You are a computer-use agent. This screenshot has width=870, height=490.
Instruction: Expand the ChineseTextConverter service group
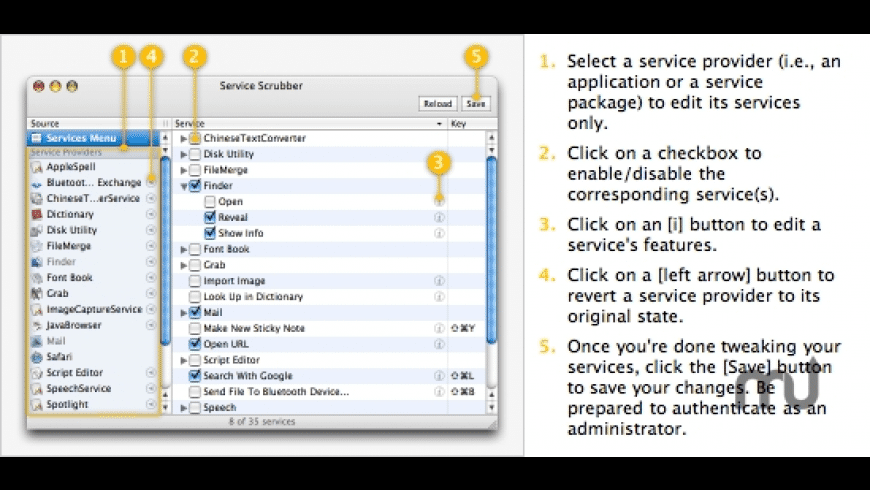click(x=184, y=139)
